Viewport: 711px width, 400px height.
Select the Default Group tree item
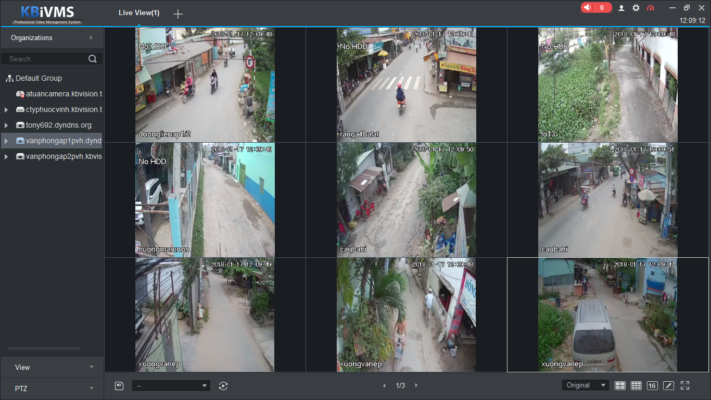coord(39,78)
